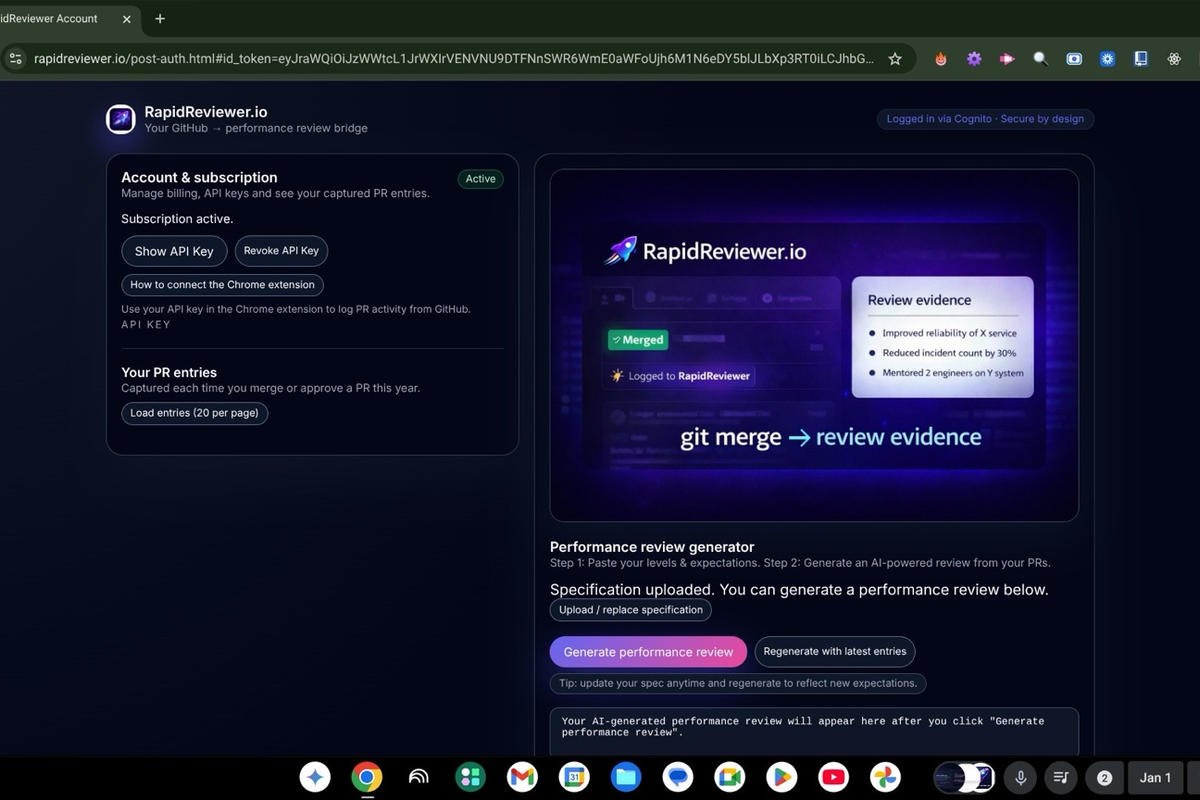
Task: Click the blue sun extension icon
Action: [x=1107, y=58]
